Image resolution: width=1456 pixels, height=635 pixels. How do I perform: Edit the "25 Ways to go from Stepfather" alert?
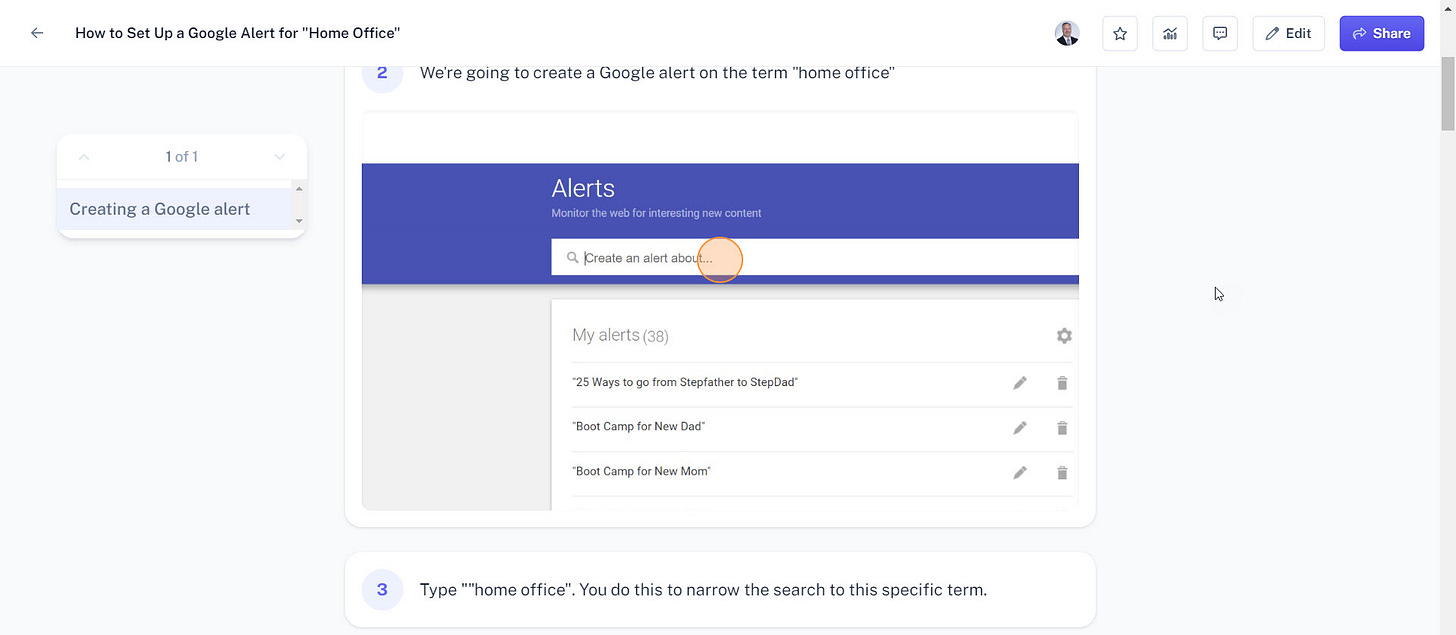[x=1020, y=383]
